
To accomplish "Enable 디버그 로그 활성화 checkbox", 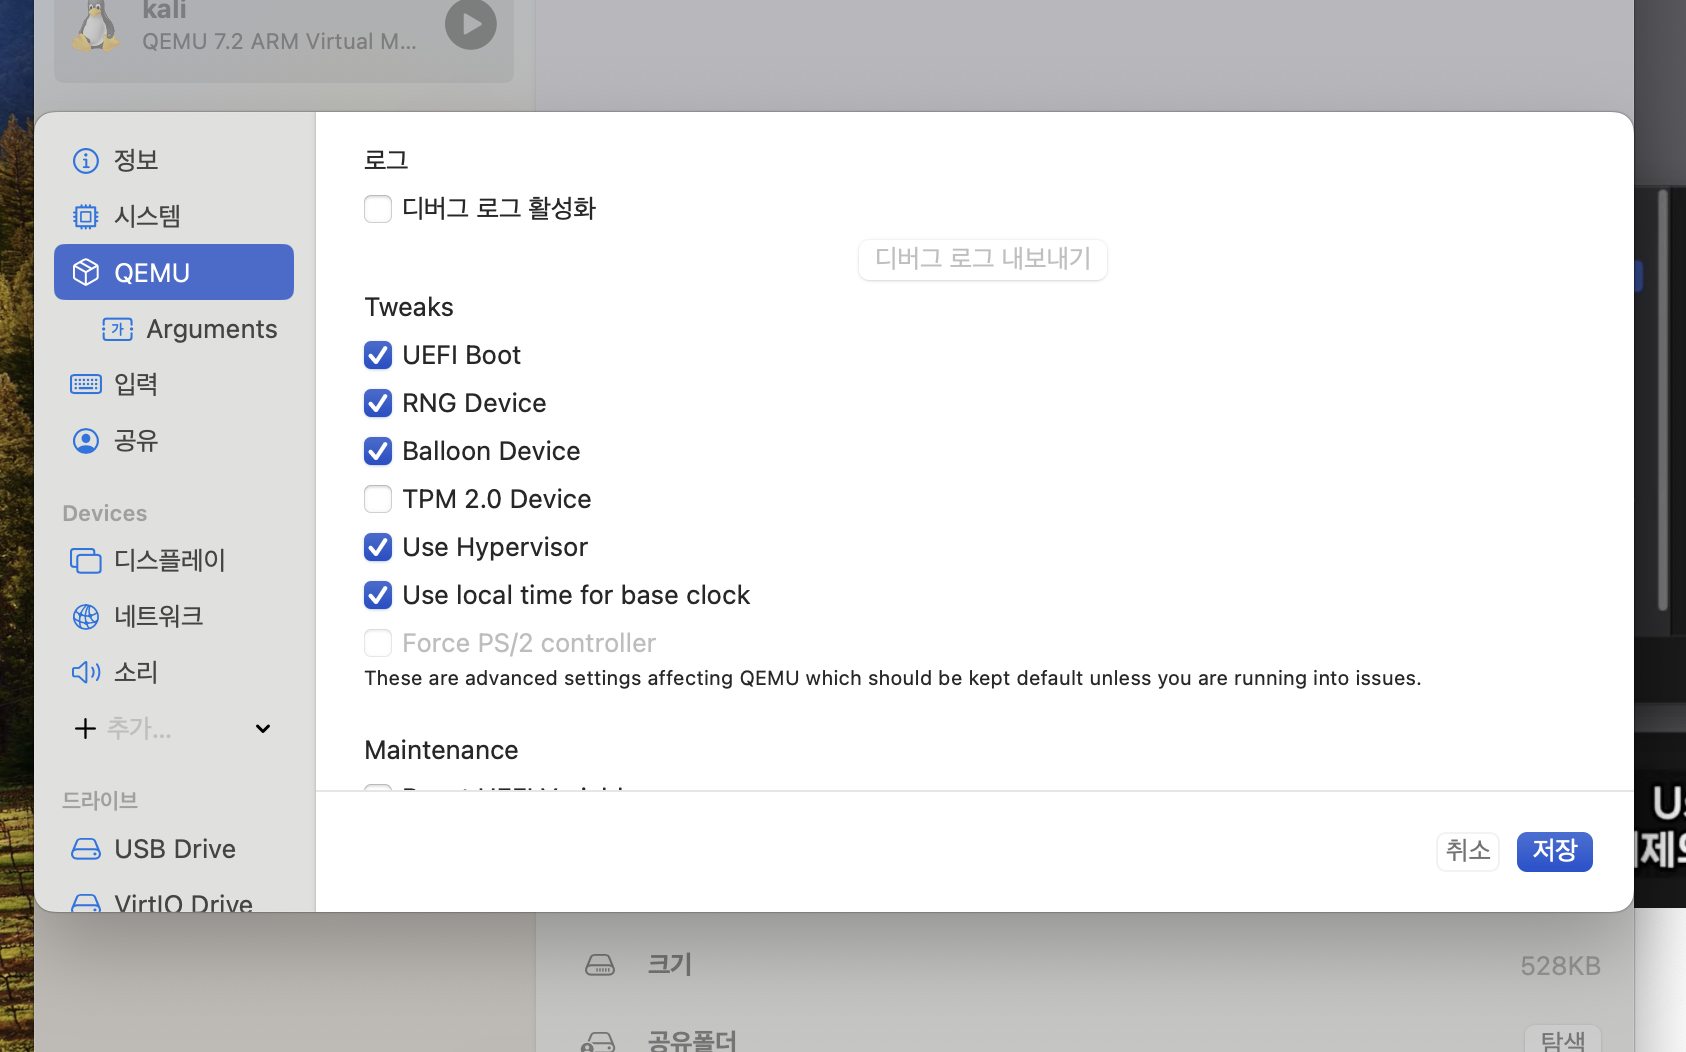I will 378,208.
